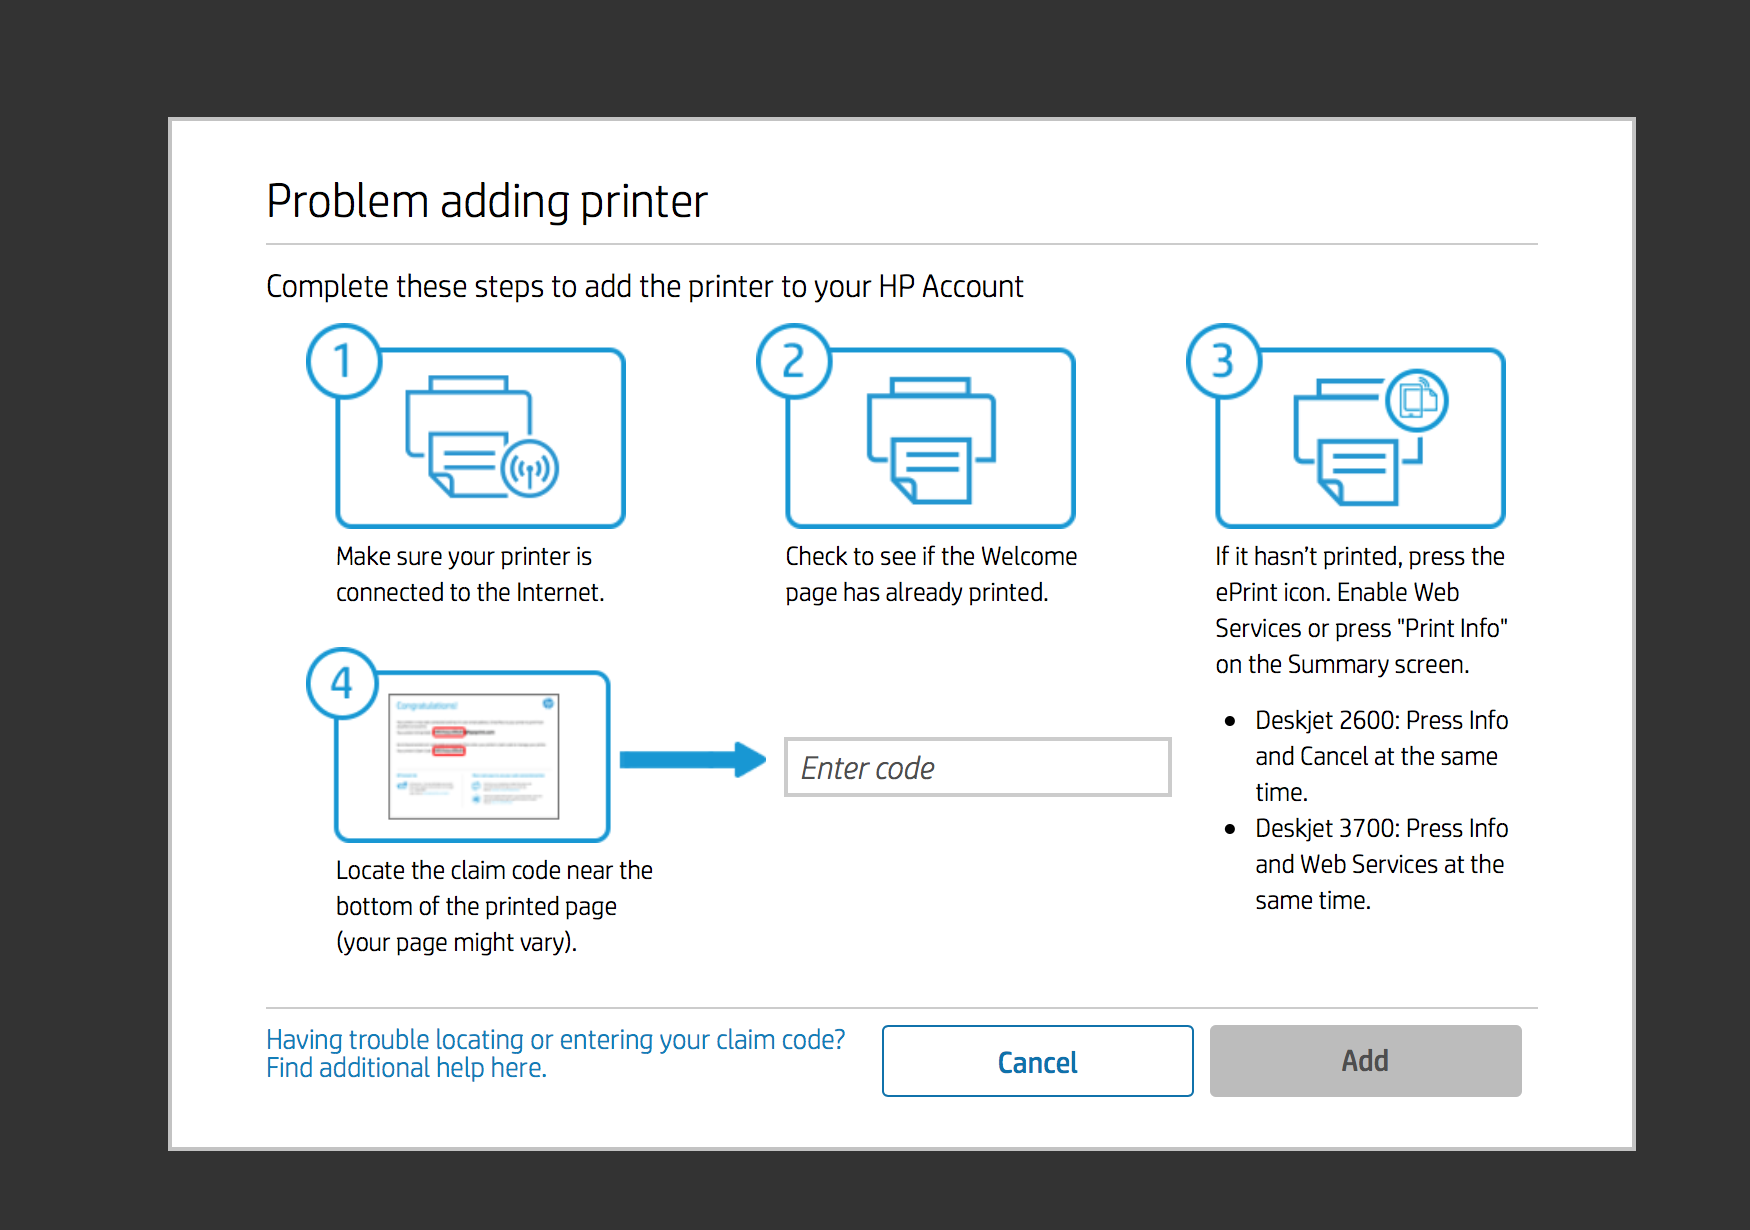
Task: Click the step 1 numbered circle
Action: (x=344, y=362)
